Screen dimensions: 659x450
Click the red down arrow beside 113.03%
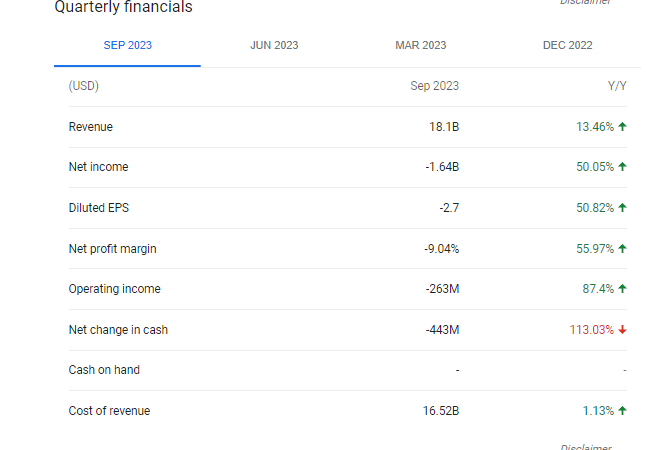[622, 330]
